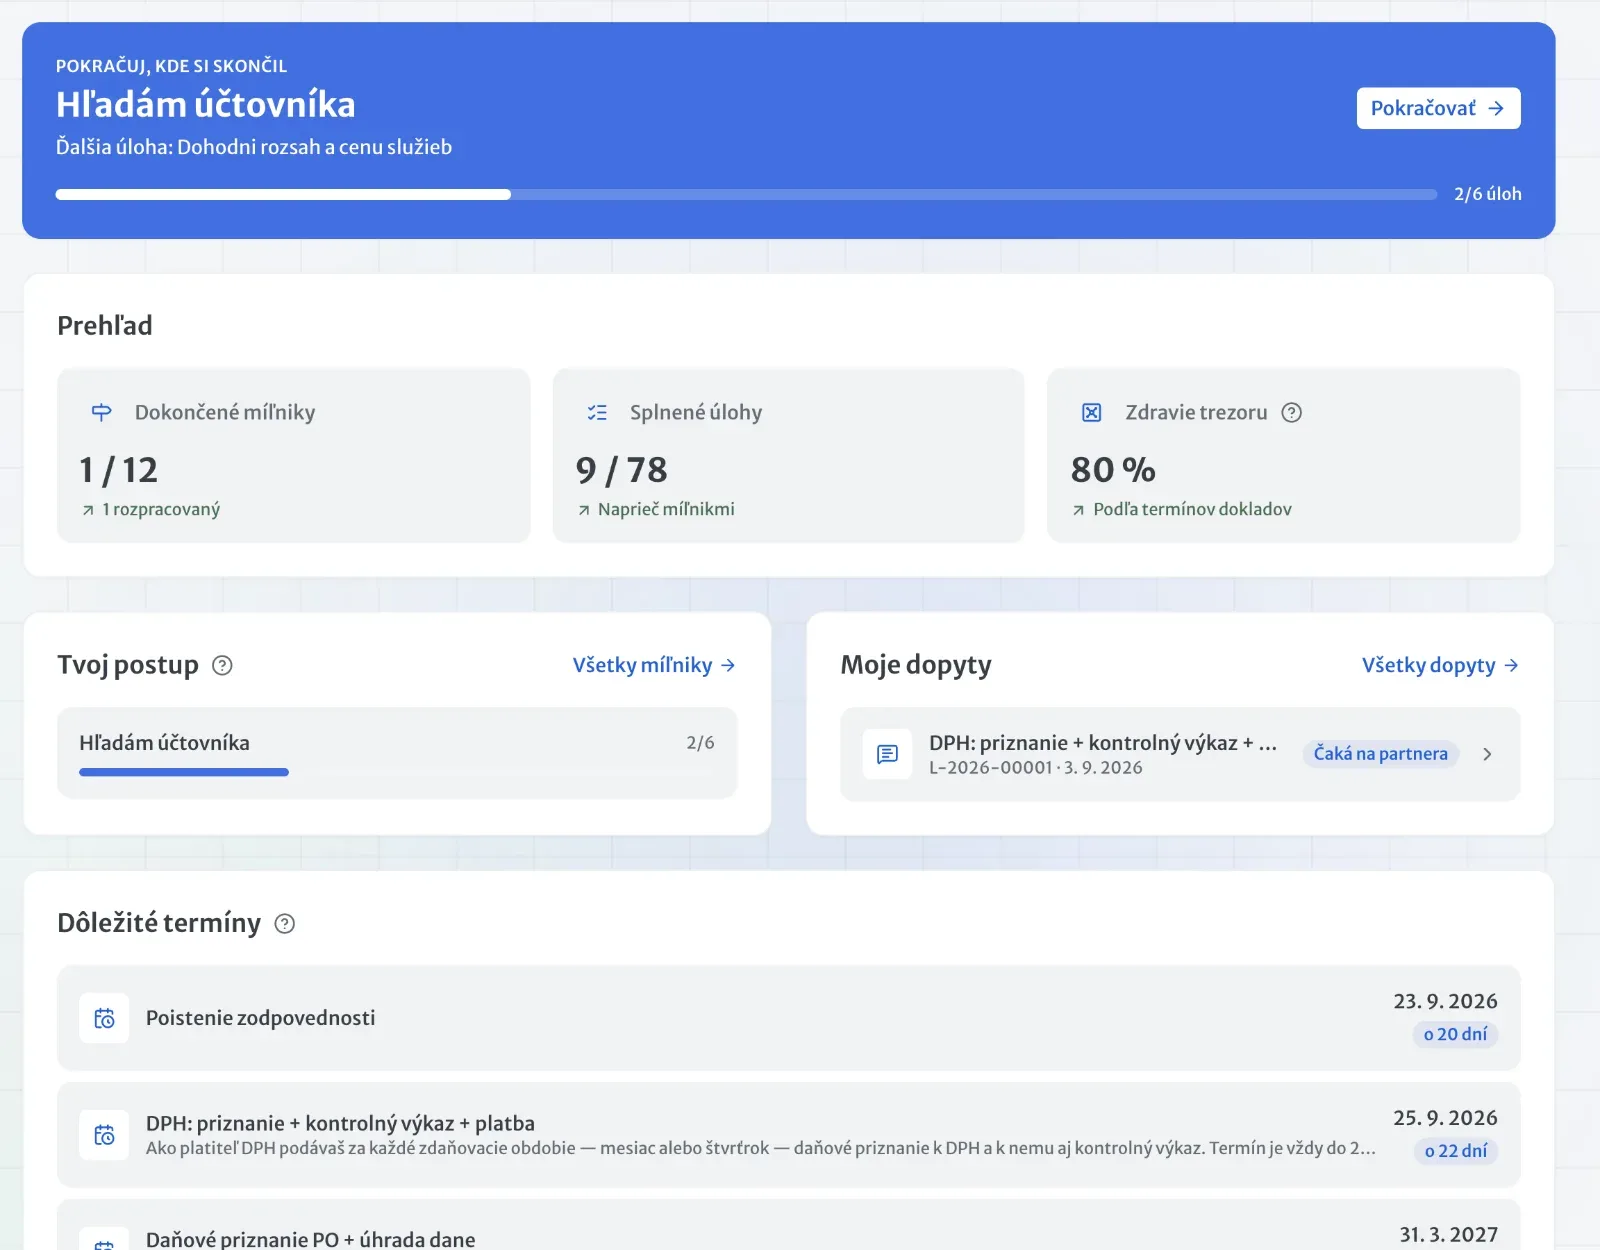Select the Čaká na partnera status badge
Screen dimensions: 1600x1250
click(1380, 754)
